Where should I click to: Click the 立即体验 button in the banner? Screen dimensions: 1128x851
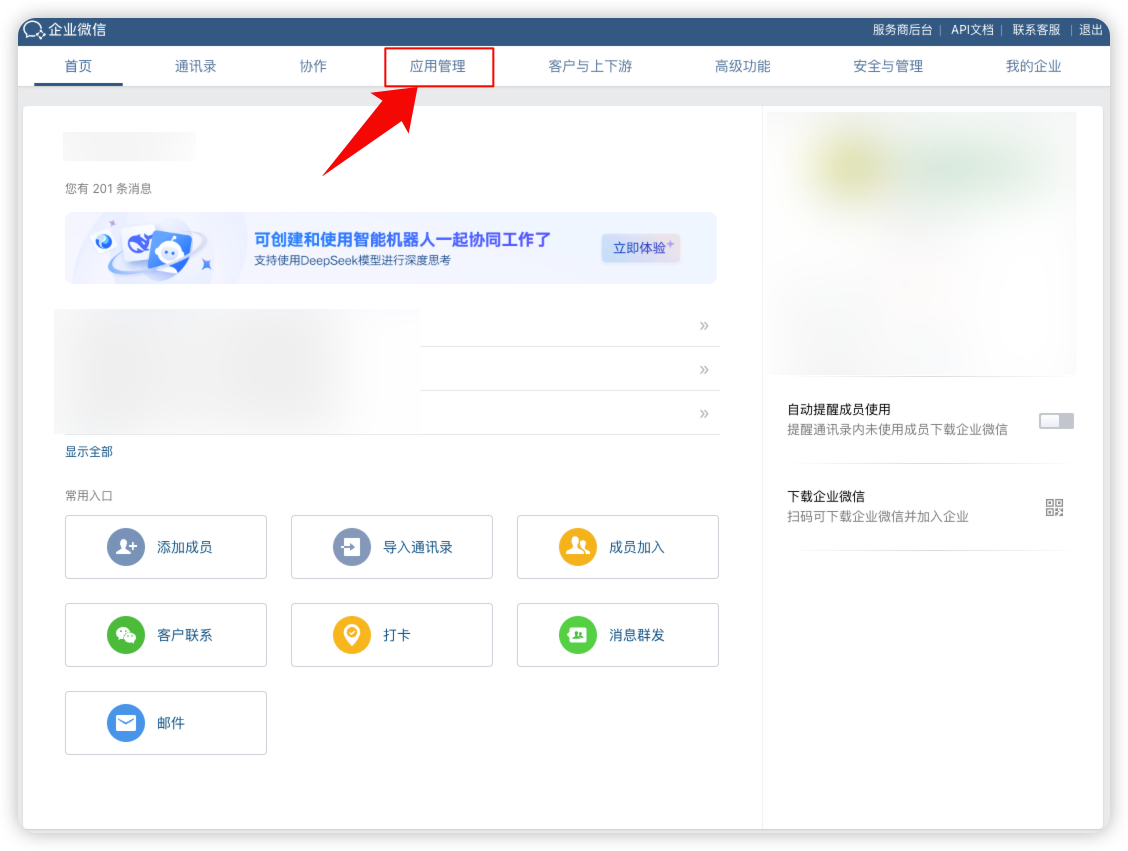click(x=639, y=248)
